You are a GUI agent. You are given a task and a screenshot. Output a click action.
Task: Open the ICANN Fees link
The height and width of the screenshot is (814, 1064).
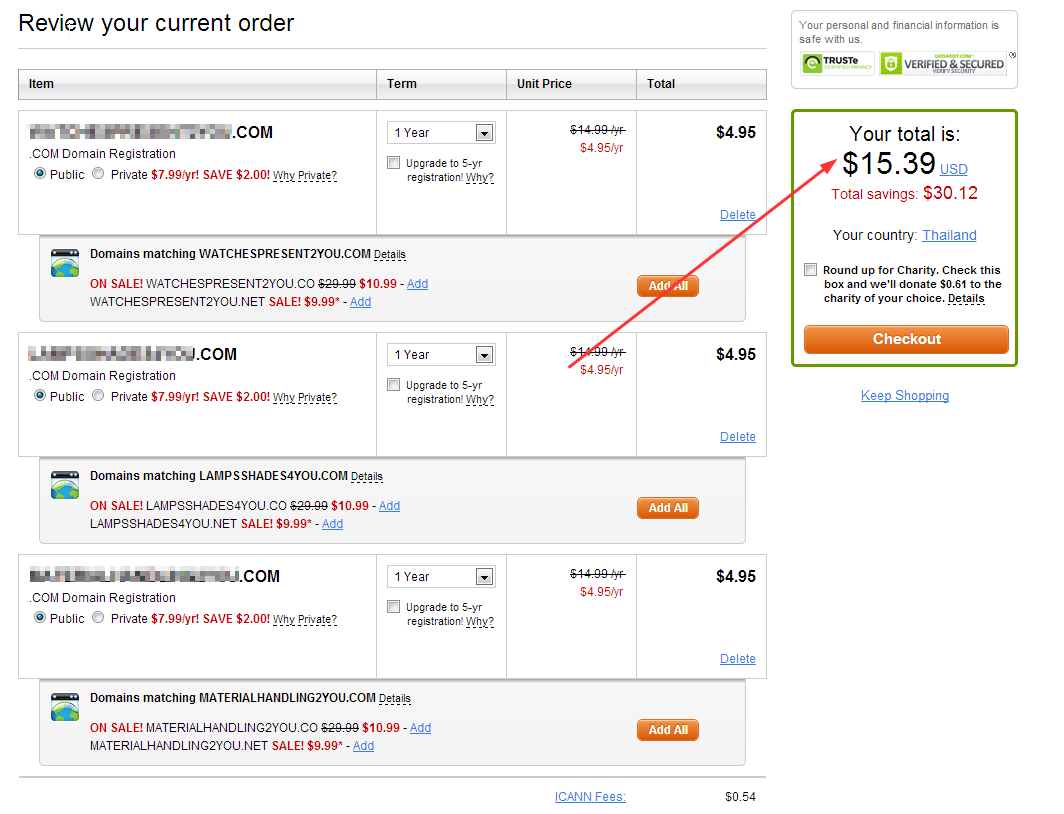590,797
